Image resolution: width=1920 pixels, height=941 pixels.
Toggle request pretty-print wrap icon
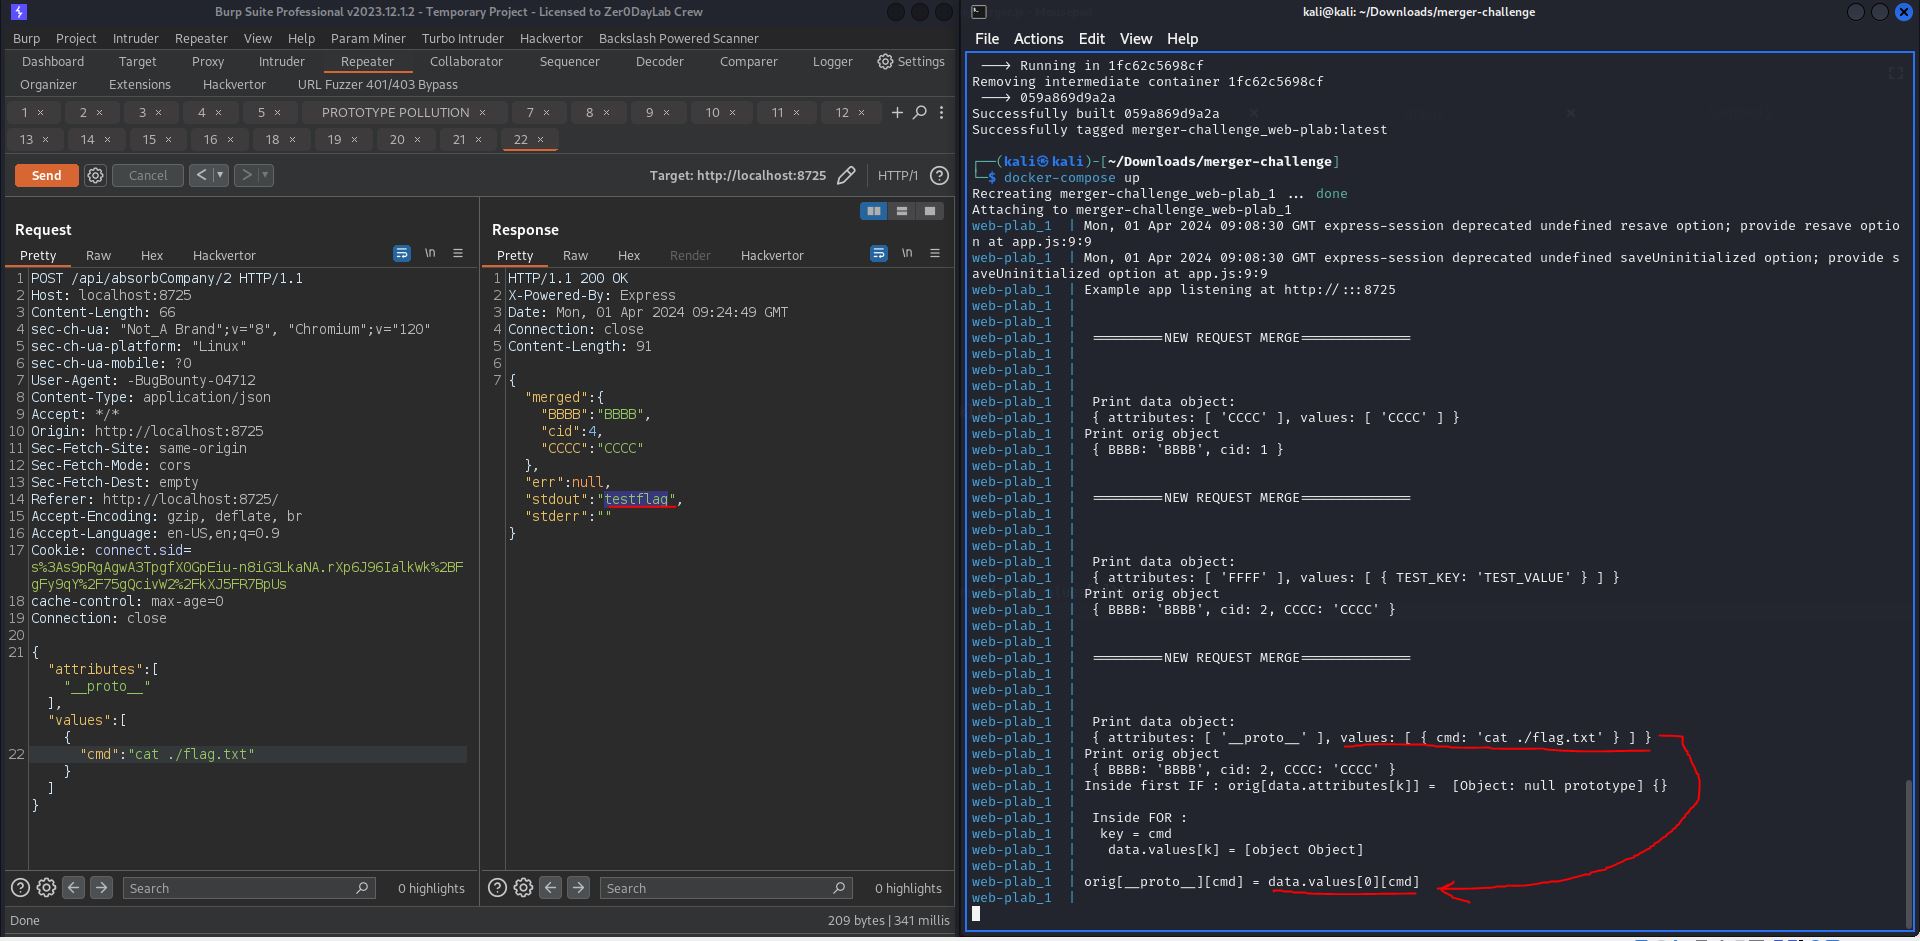(x=402, y=254)
